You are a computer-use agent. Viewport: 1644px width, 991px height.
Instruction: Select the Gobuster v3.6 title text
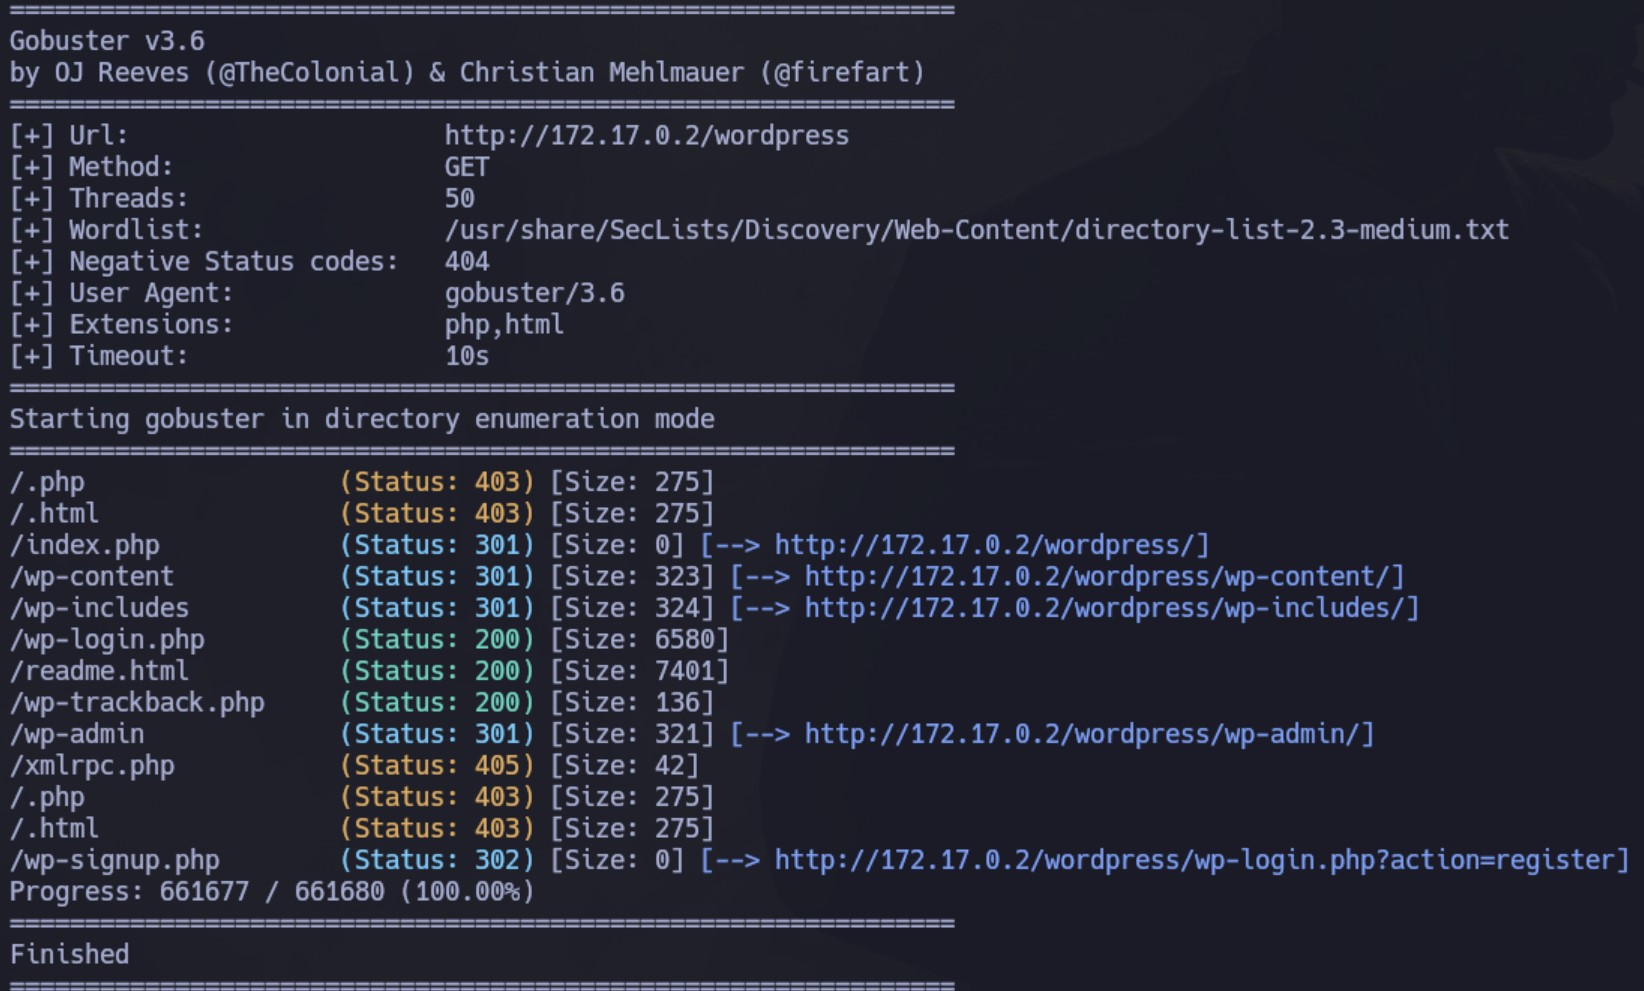(x=107, y=41)
